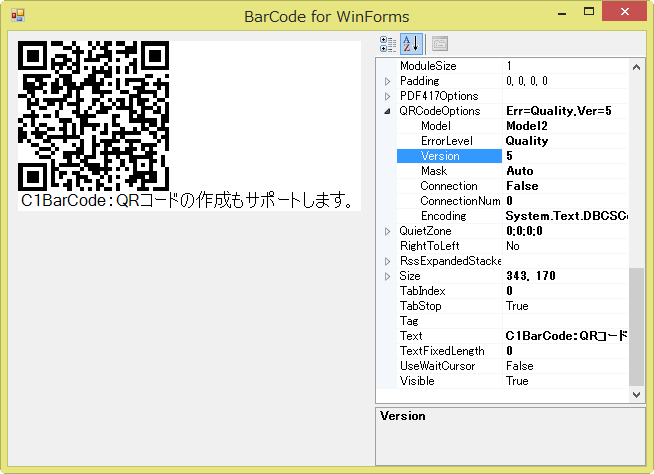Viewport: 654px width, 474px height.
Task: Click the property grid scrollbar thumb
Action: 636,327
